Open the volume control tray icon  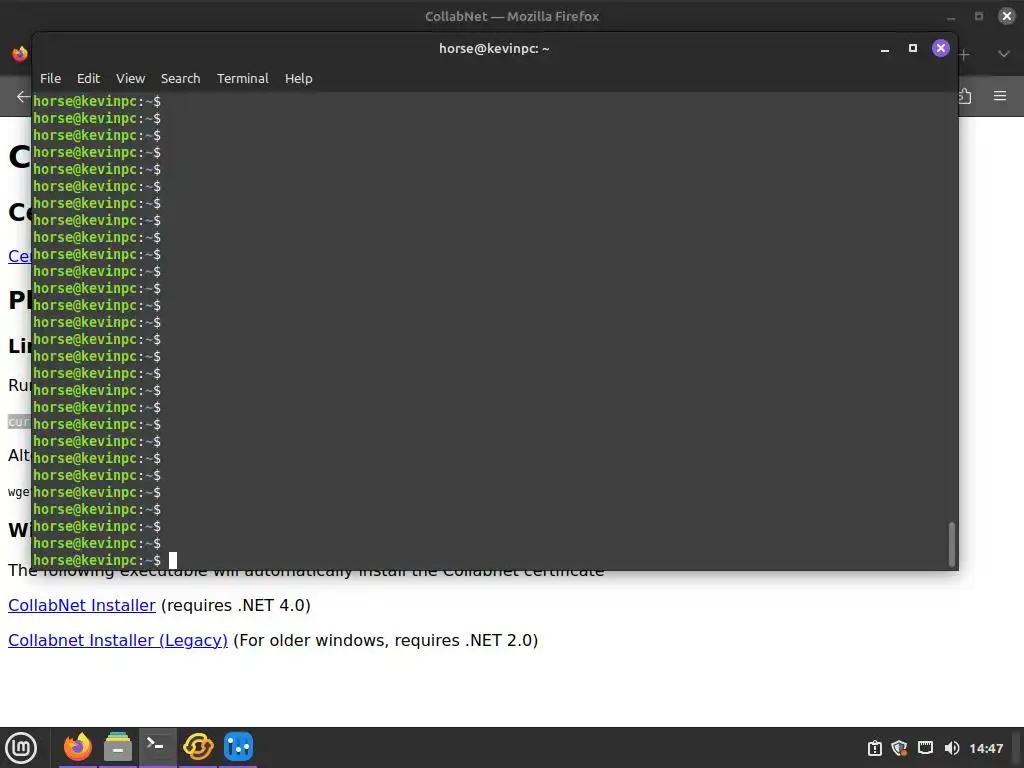[952, 748]
